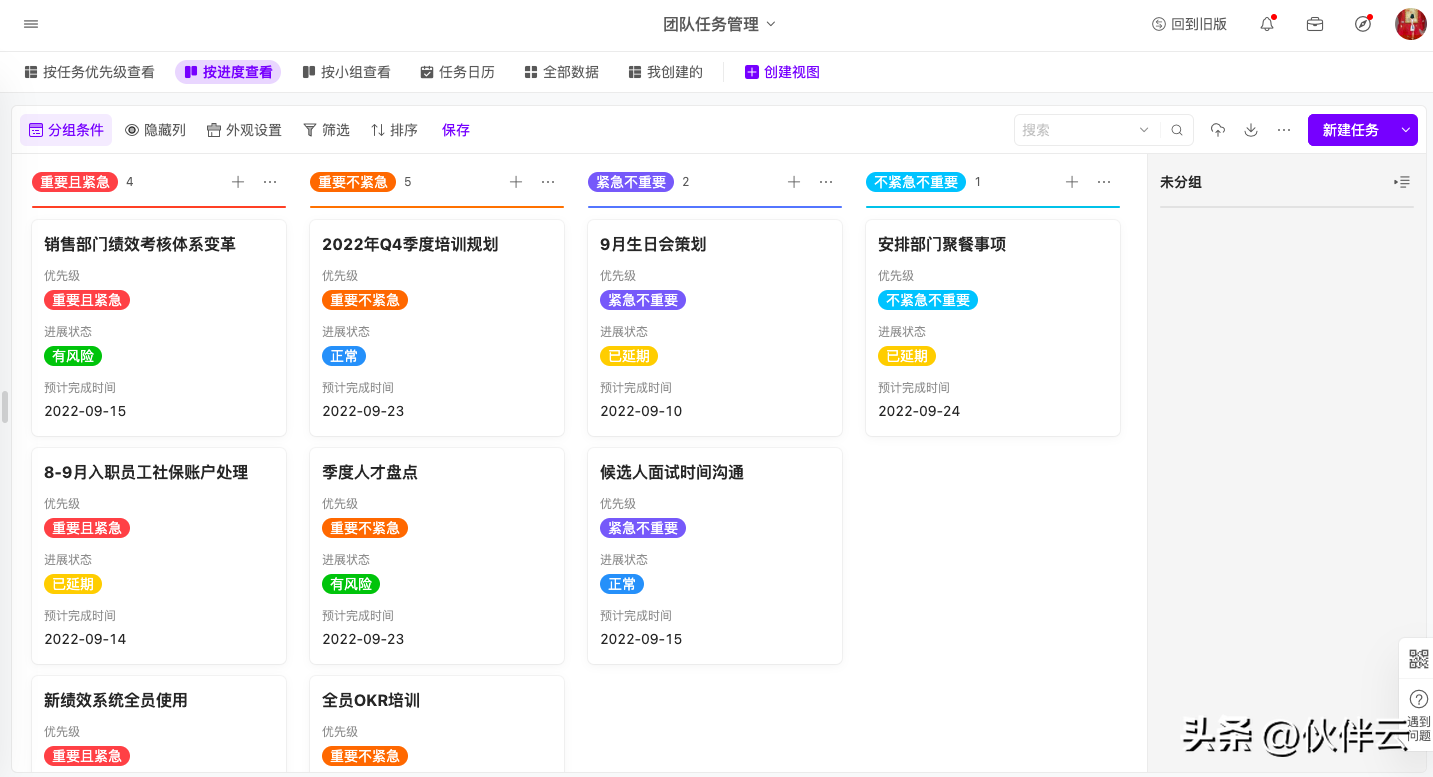Image resolution: width=1433 pixels, height=777 pixels.
Task: Toggle the 分组条件 grouping option
Action: [66, 130]
